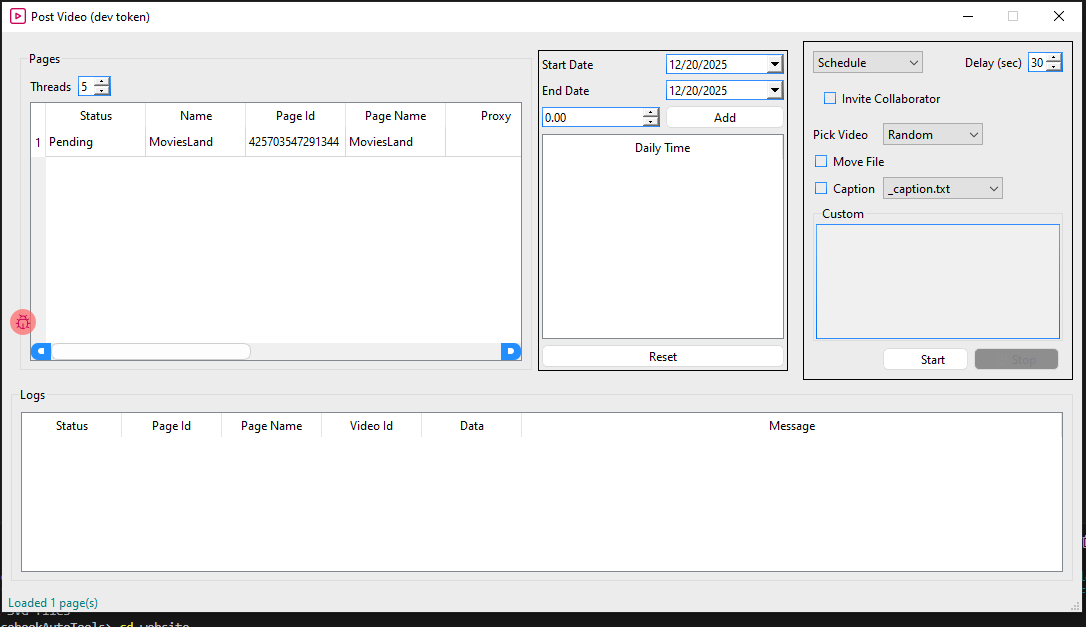Image resolution: width=1086 pixels, height=627 pixels.
Task: Decrease the Delay seconds spinner value
Action: pyautogui.click(x=1053, y=67)
